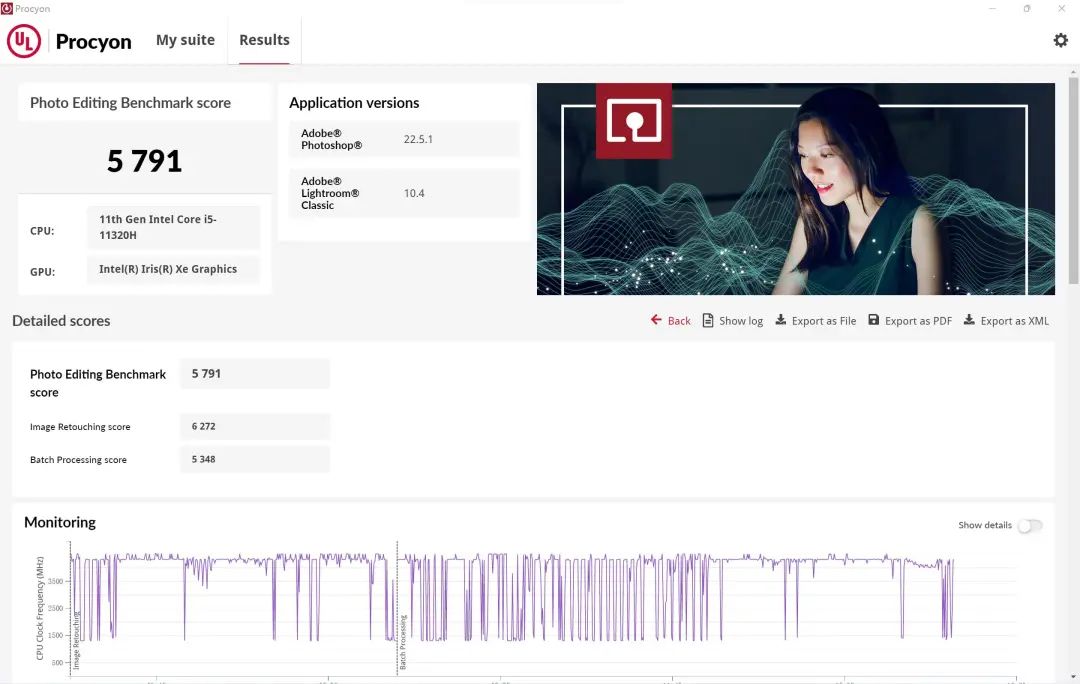Viewport: 1080px width, 684px height.
Task: Click the large 5 791 benchmark score
Action: pos(145,160)
